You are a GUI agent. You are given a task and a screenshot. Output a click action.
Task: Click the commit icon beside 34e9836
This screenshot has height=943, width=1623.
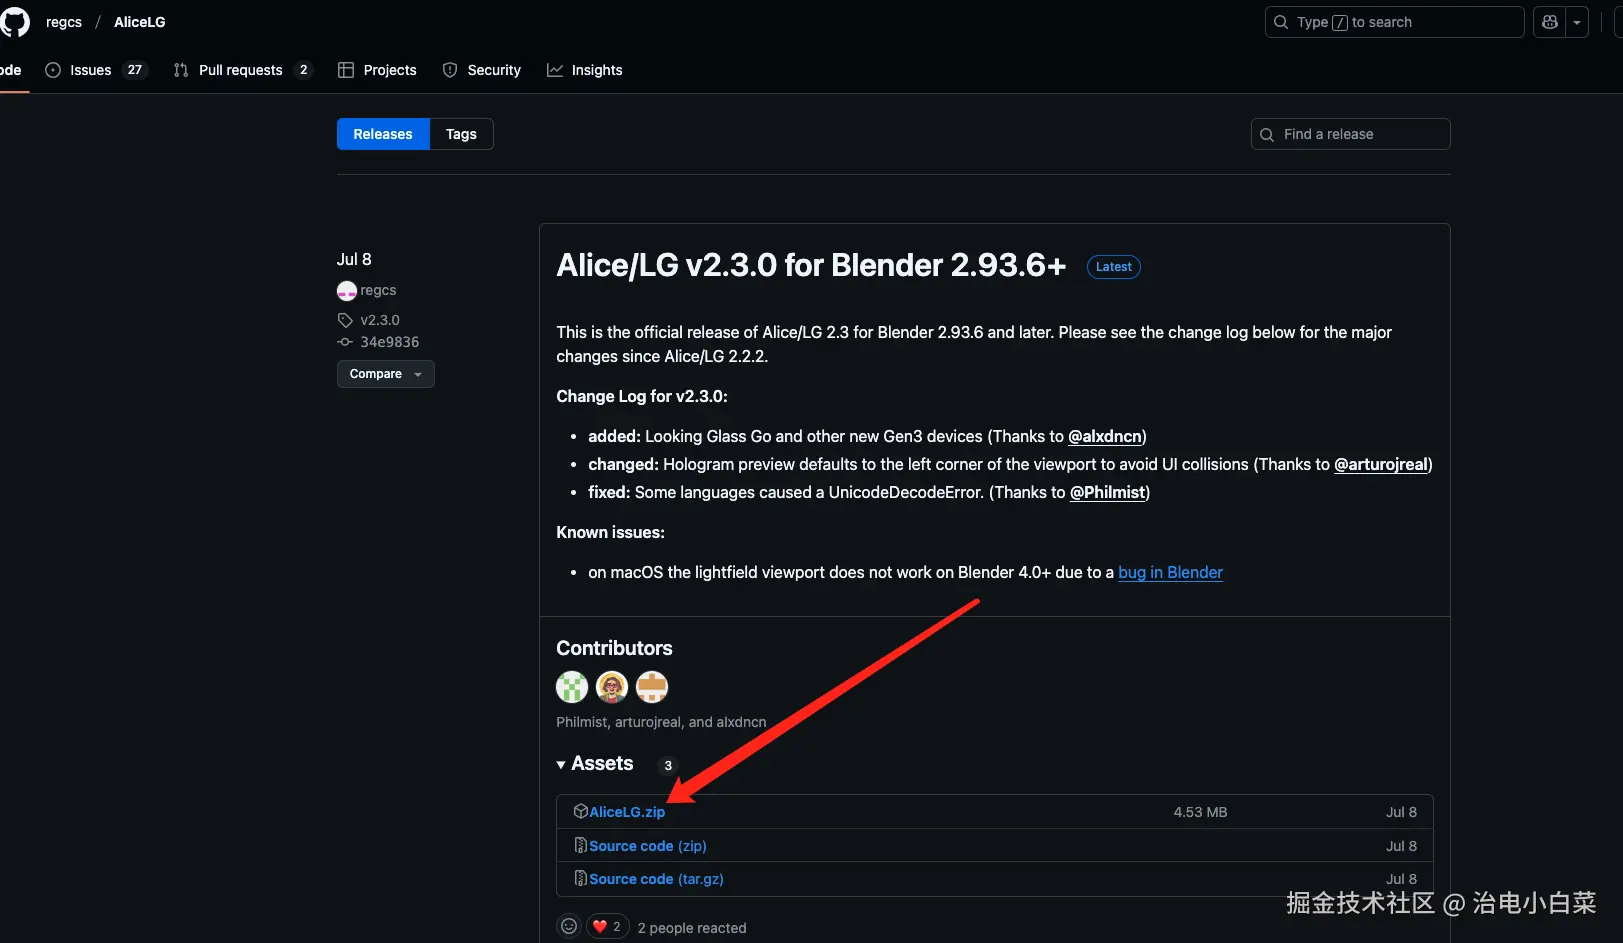tap(345, 342)
